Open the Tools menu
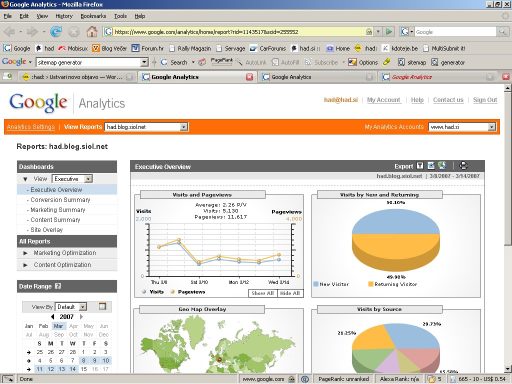Viewport: 512px width, 384px height. tap(120, 16)
